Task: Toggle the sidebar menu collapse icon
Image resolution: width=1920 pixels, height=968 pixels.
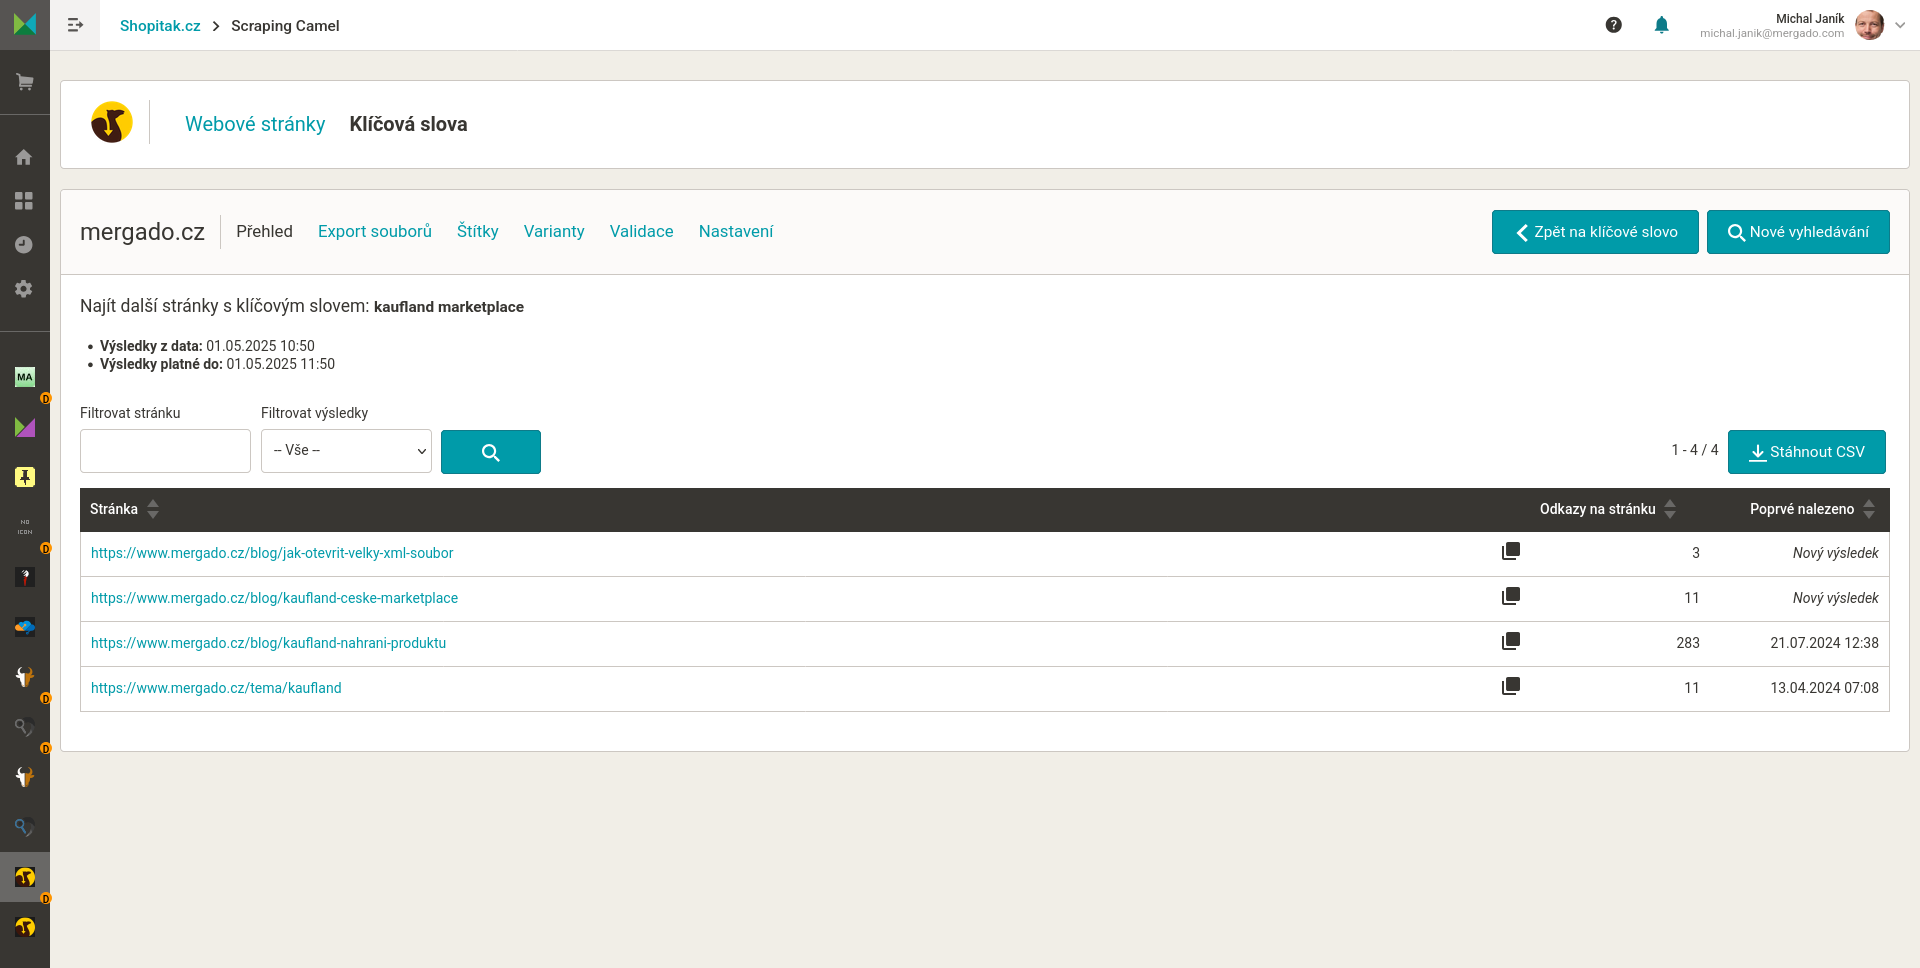Action: click(x=75, y=25)
